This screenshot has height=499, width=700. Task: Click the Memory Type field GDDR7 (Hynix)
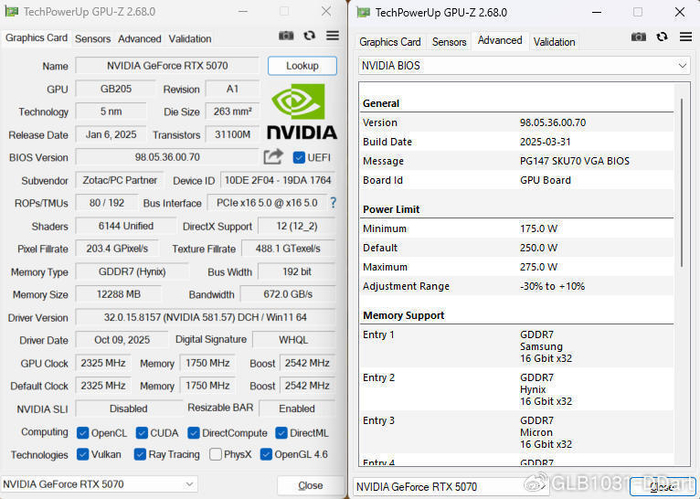132,272
